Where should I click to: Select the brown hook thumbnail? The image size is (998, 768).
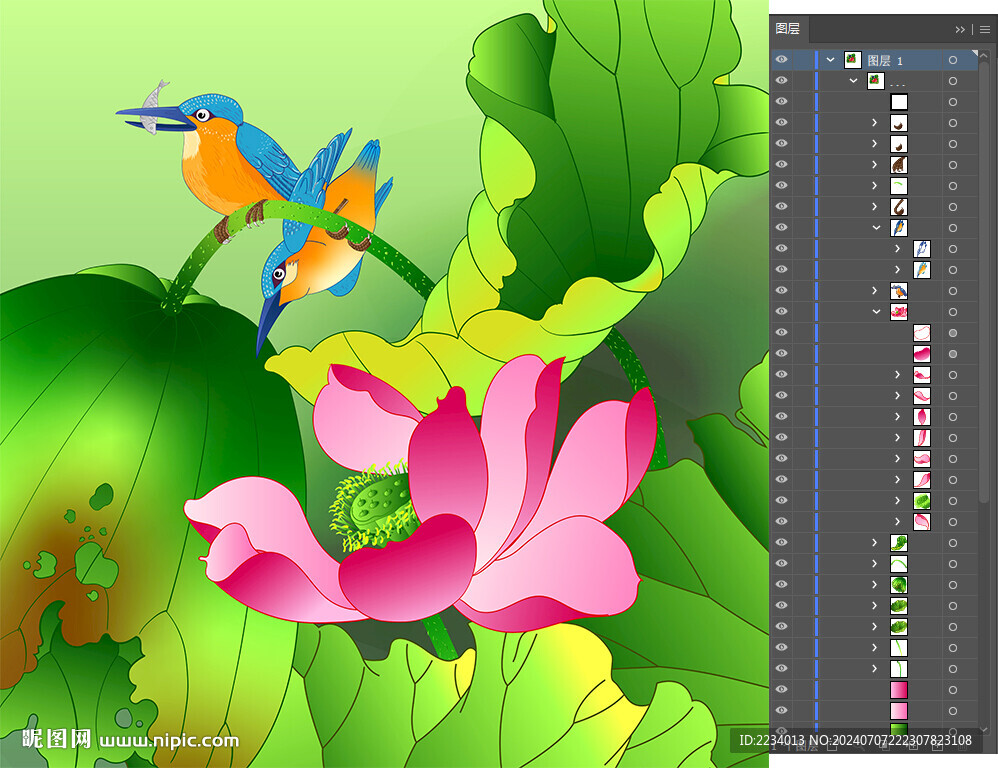click(x=899, y=207)
